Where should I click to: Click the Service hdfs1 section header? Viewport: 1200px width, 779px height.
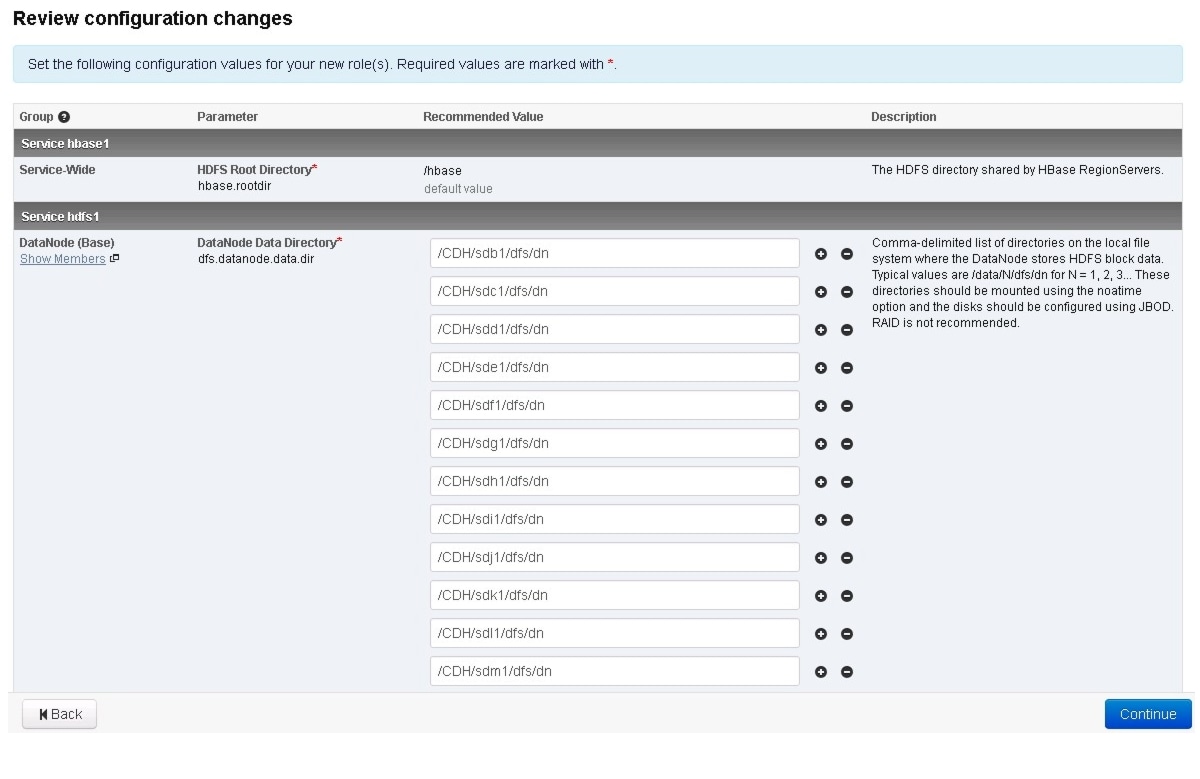click(60, 216)
